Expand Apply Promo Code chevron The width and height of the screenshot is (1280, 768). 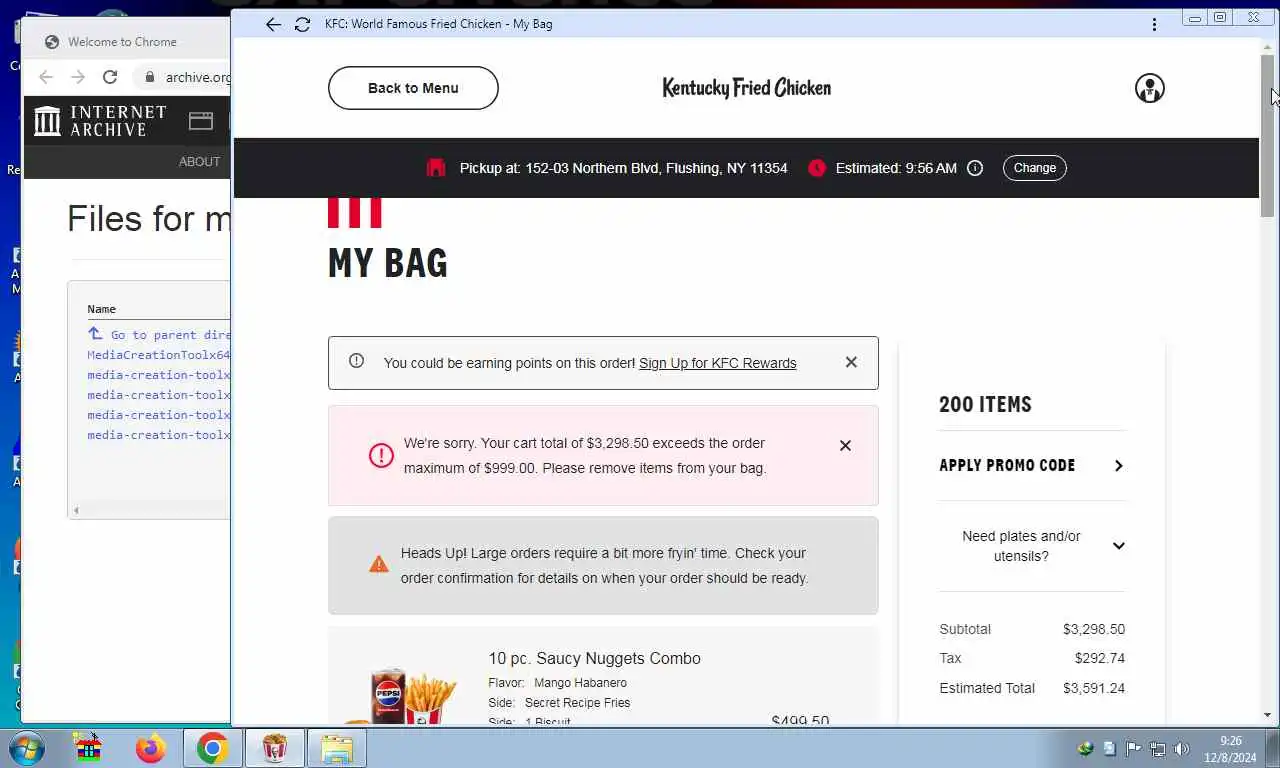[1119, 465]
